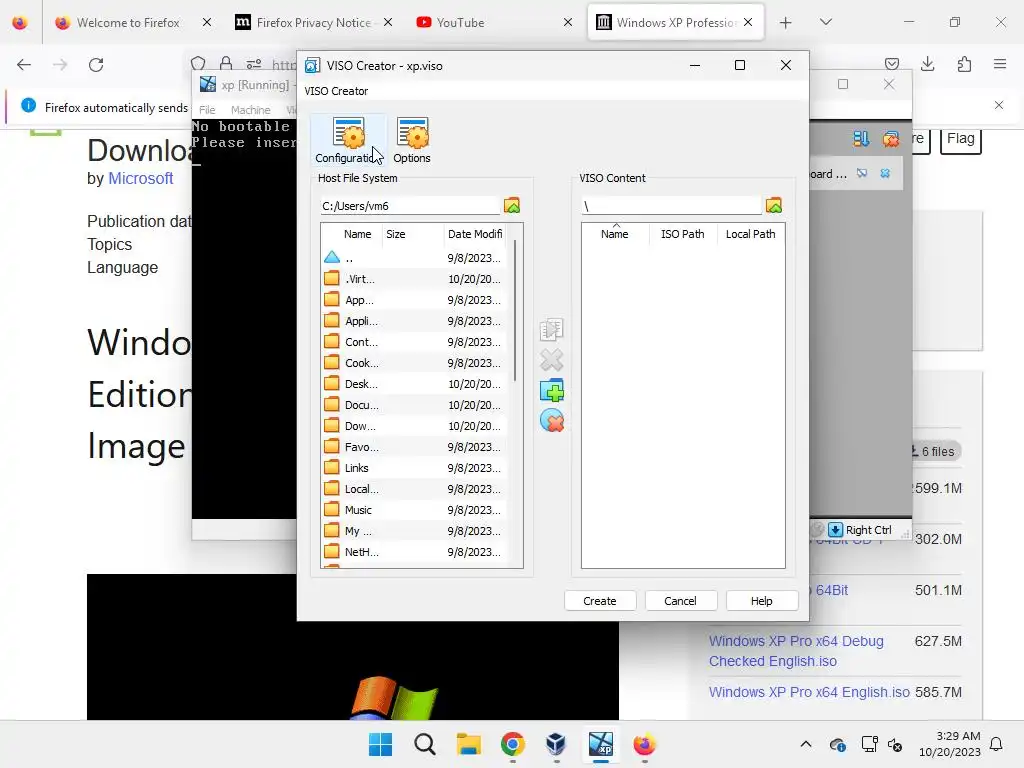Add selected items to VISO icon
The width and height of the screenshot is (1024, 768).
[x=551, y=330]
